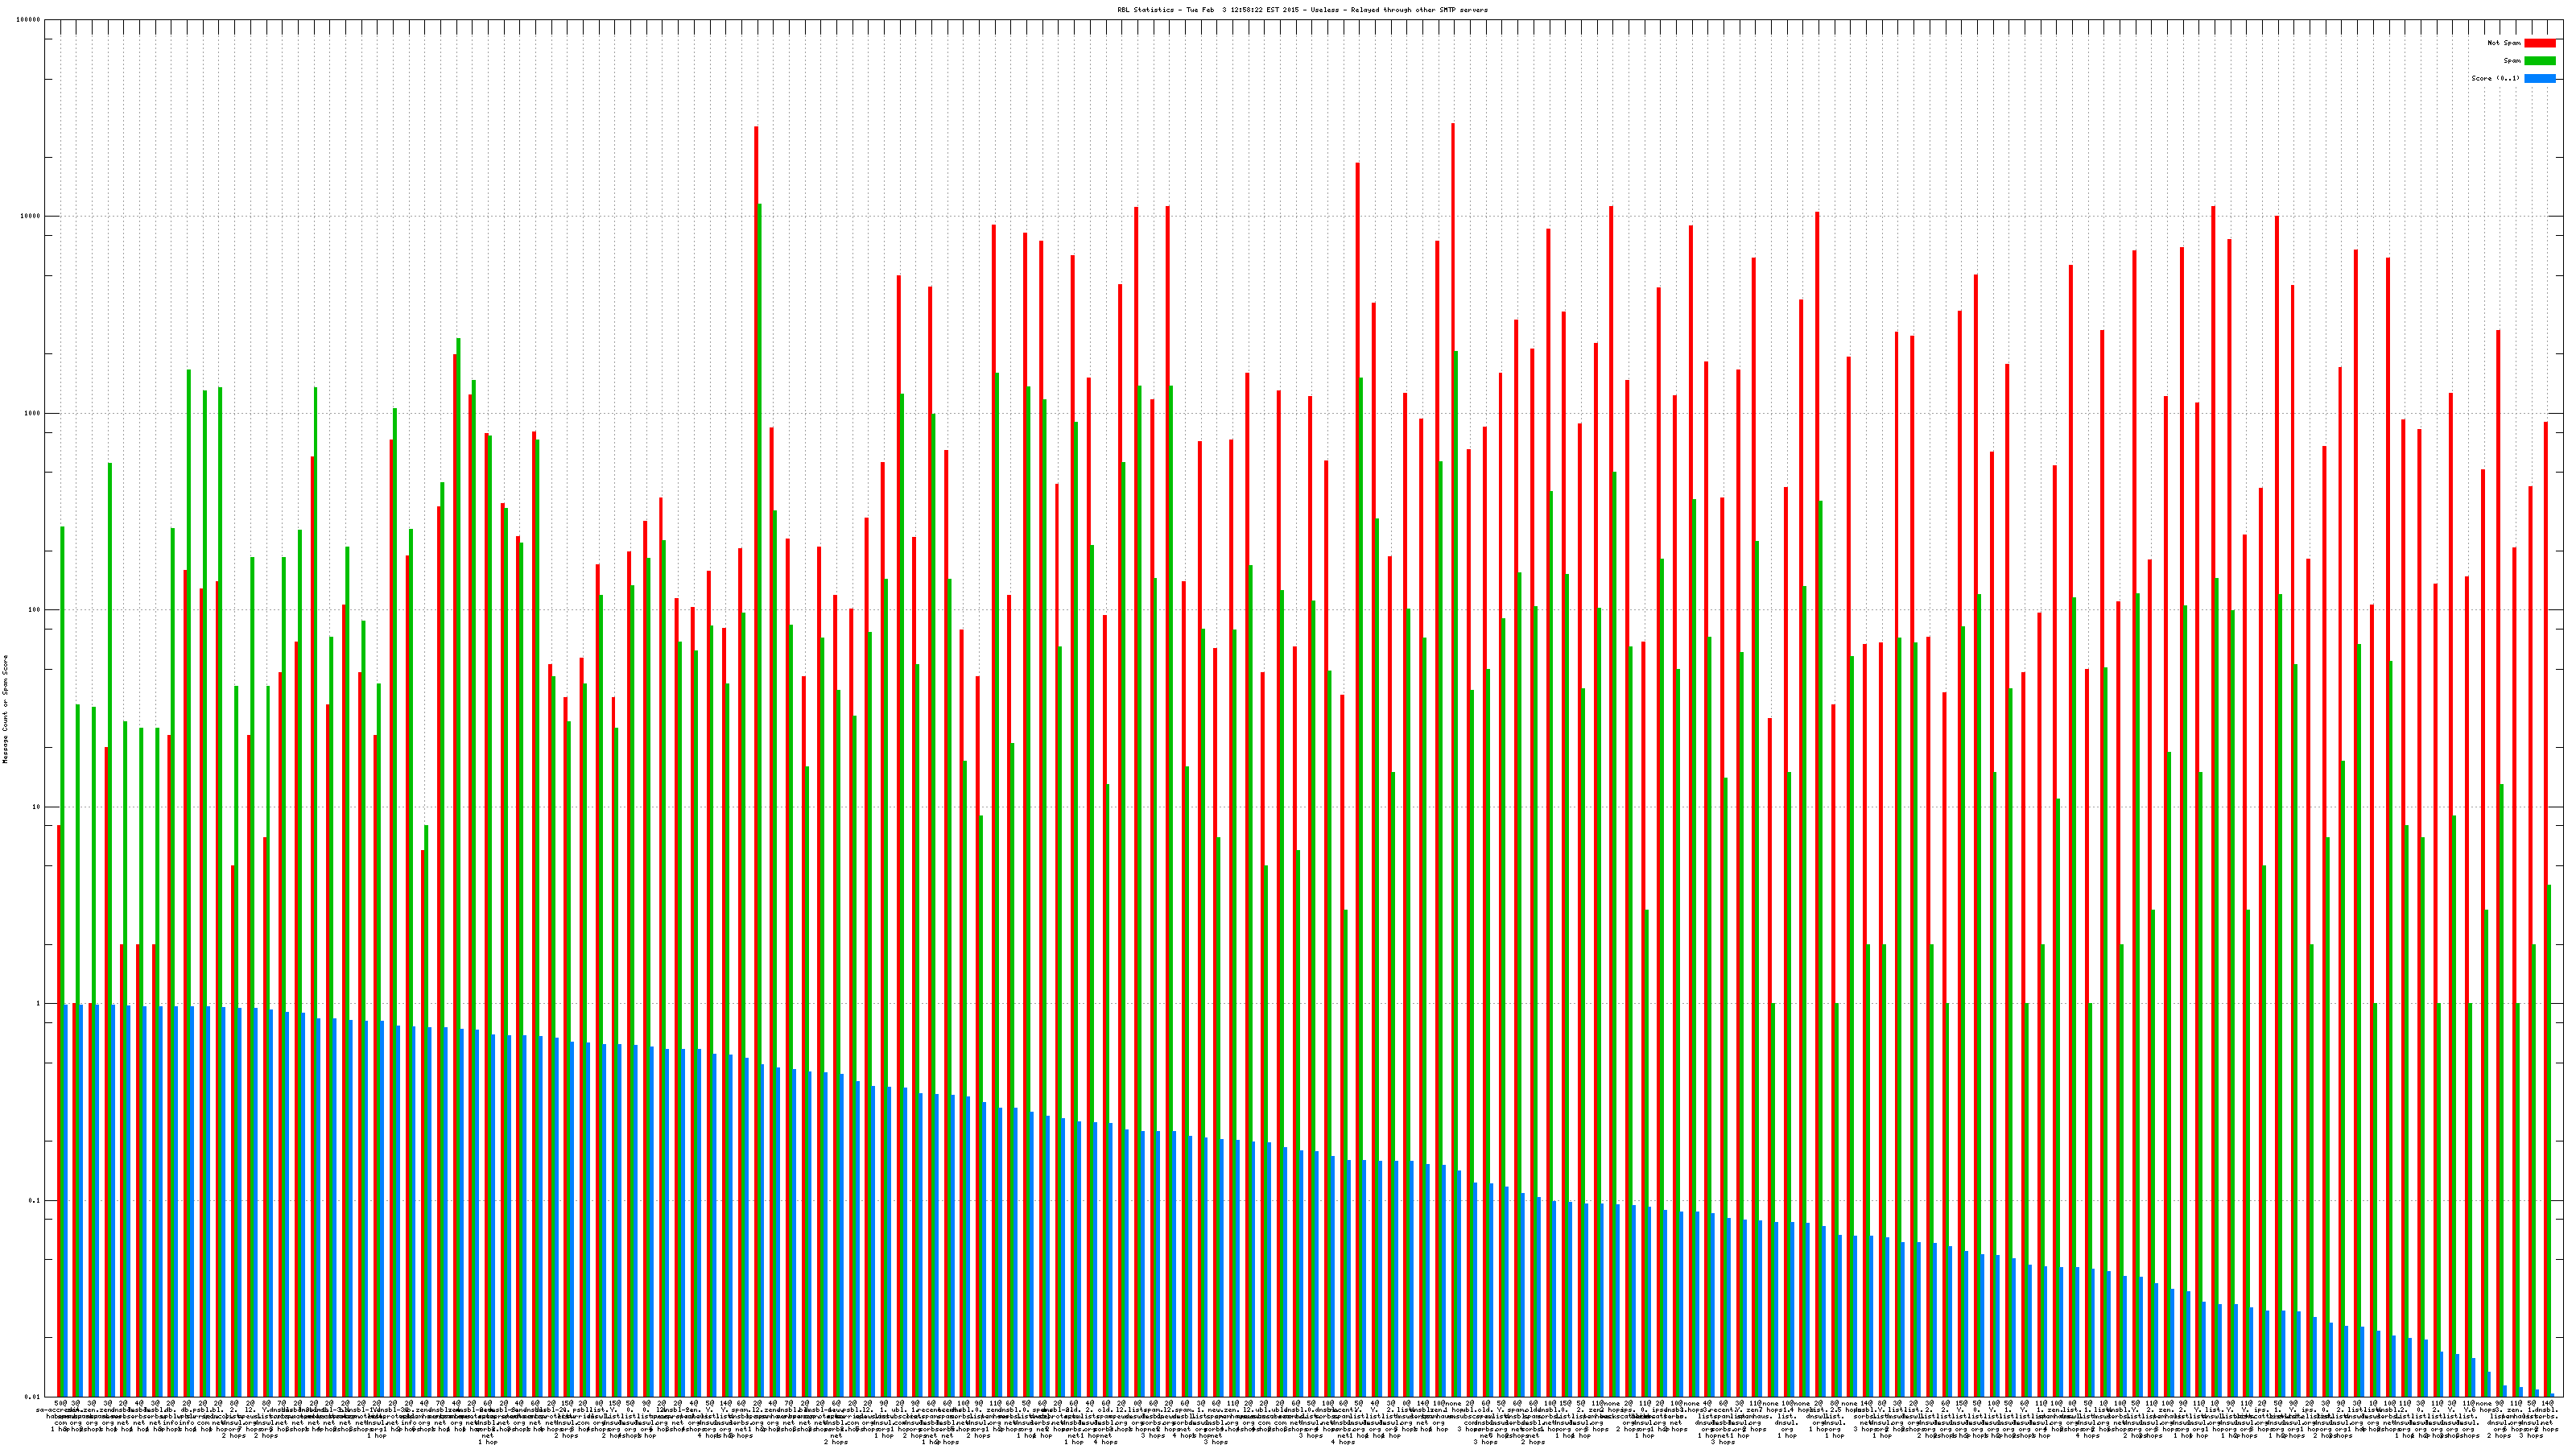Click the RBL Statistics chart title
The width and height of the screenshot is (2576, 1449).
pyautogui.click(x=1302, y=10)
